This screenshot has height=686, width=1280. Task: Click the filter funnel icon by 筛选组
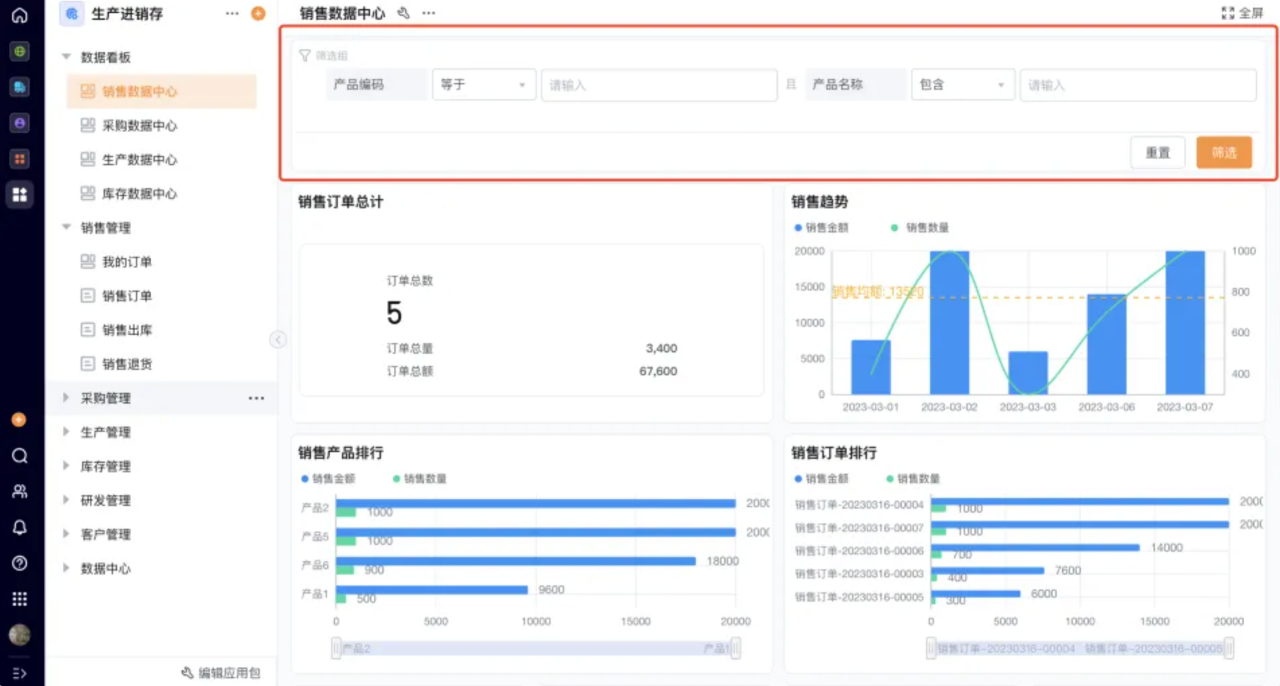tap(305, 56)
